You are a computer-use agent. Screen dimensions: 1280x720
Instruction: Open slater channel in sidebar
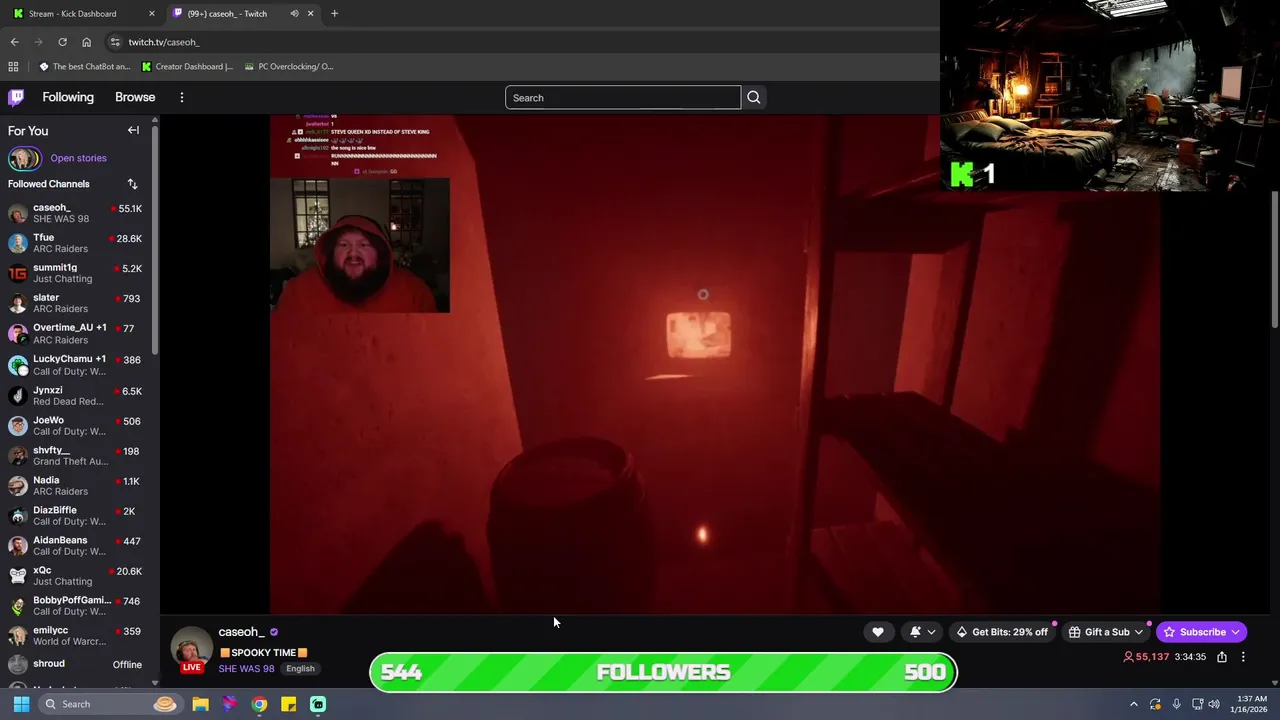pos(76,303)
